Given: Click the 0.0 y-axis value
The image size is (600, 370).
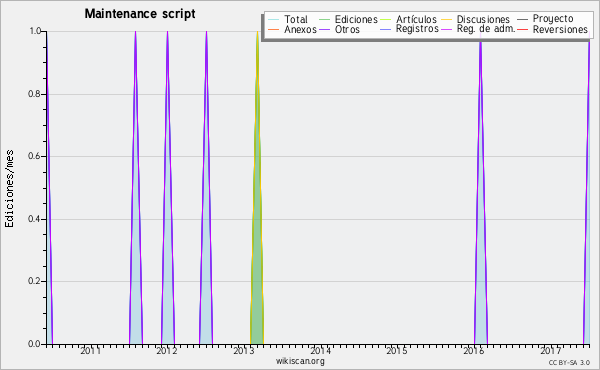Looking at the screenshot, I should (x=34, y=344).
